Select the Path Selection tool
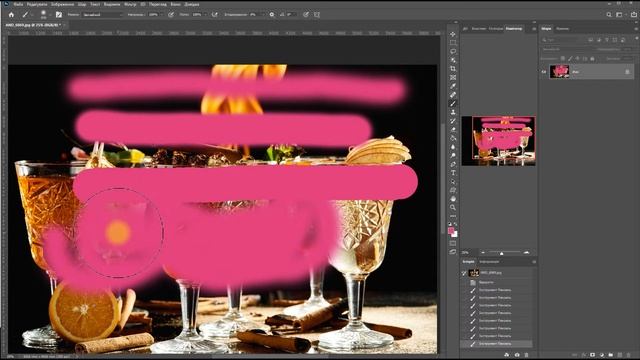Viewport: 640px width, 360px height. coord(453,182)
